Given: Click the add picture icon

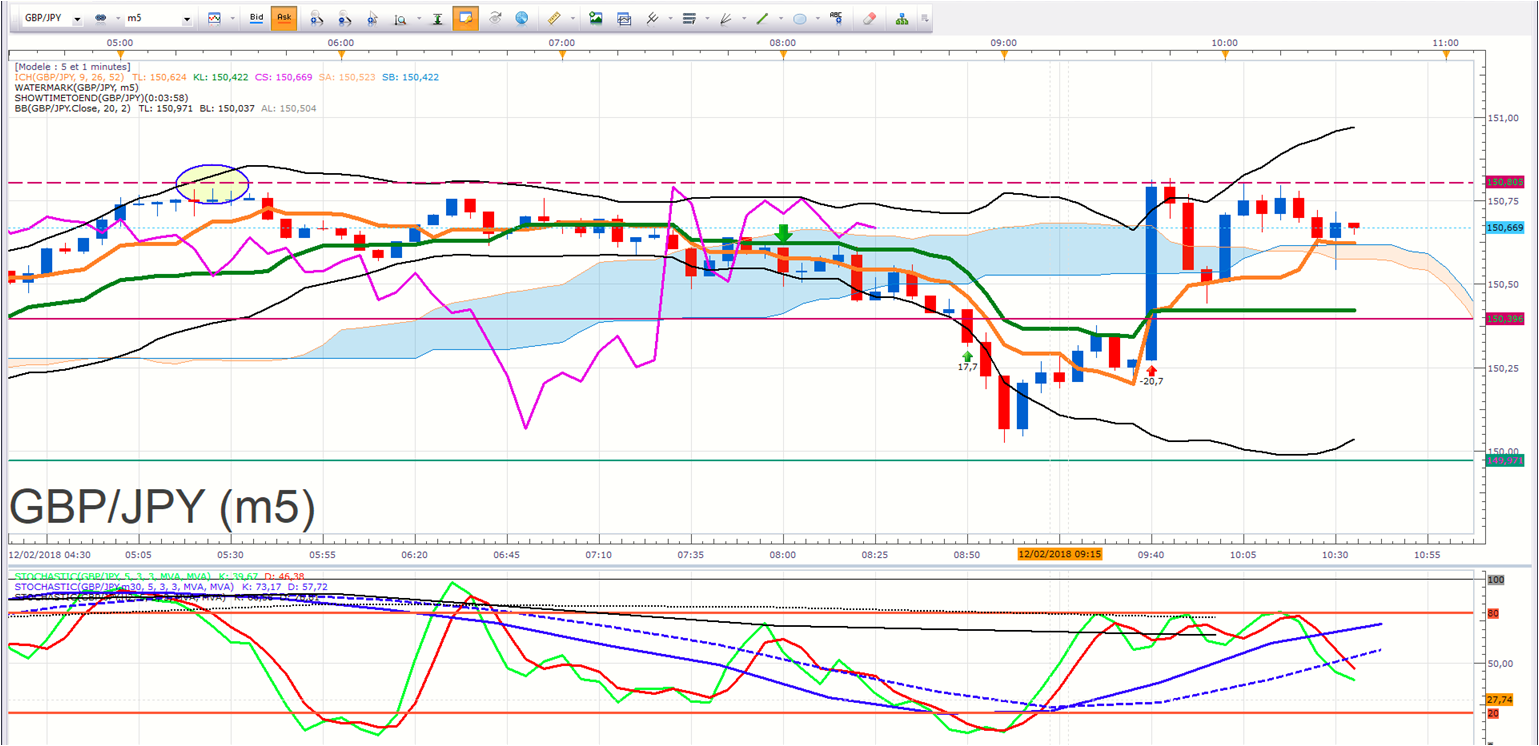Looking at the screenshot, I should 596,18.
